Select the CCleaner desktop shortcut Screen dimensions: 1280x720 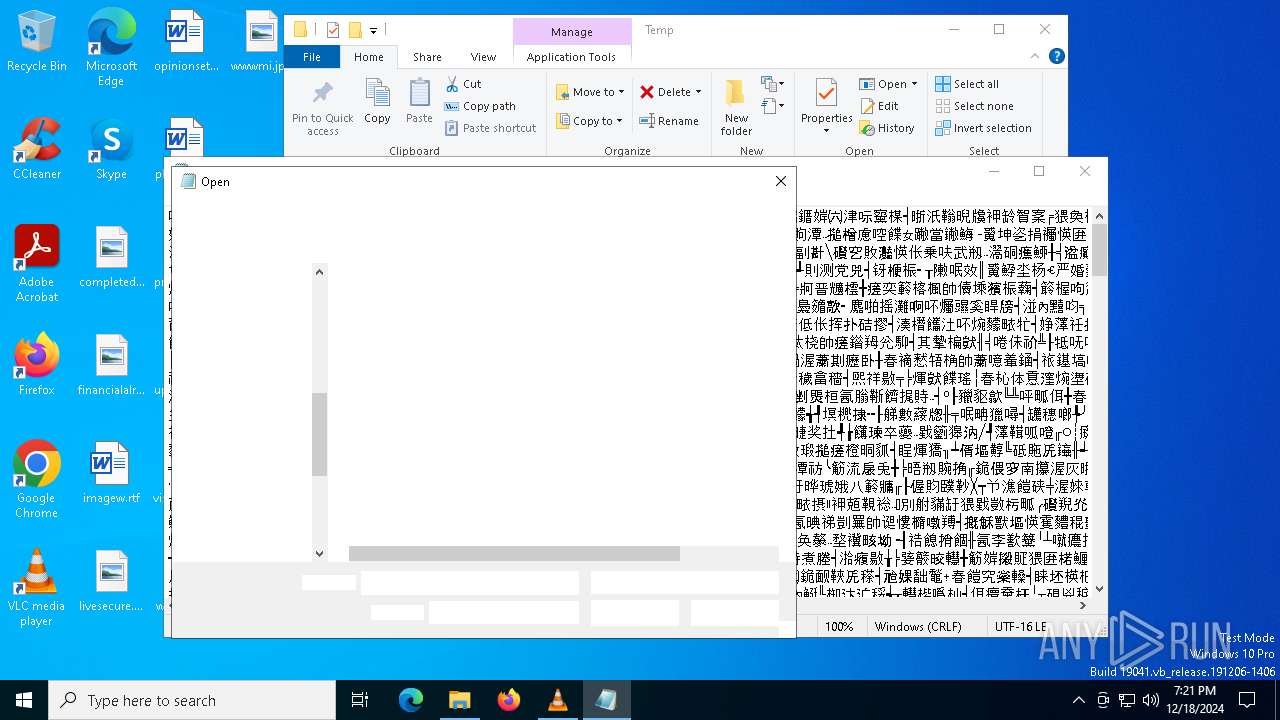(x=36, y=148)
